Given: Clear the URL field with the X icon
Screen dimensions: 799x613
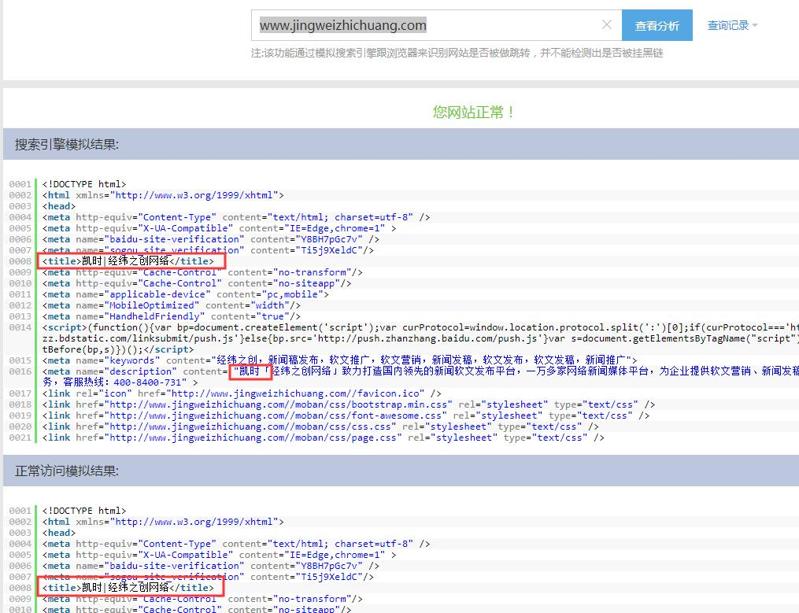Looking at the screenshot, I should pyautogui.click(x=606, y=24).
